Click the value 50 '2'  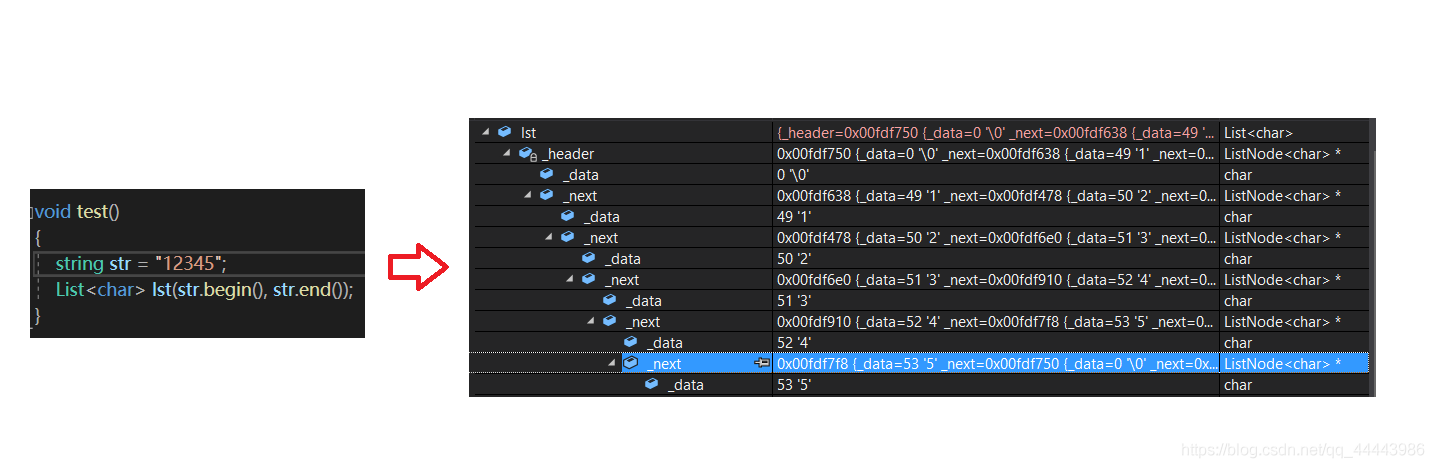pos(794,259)
